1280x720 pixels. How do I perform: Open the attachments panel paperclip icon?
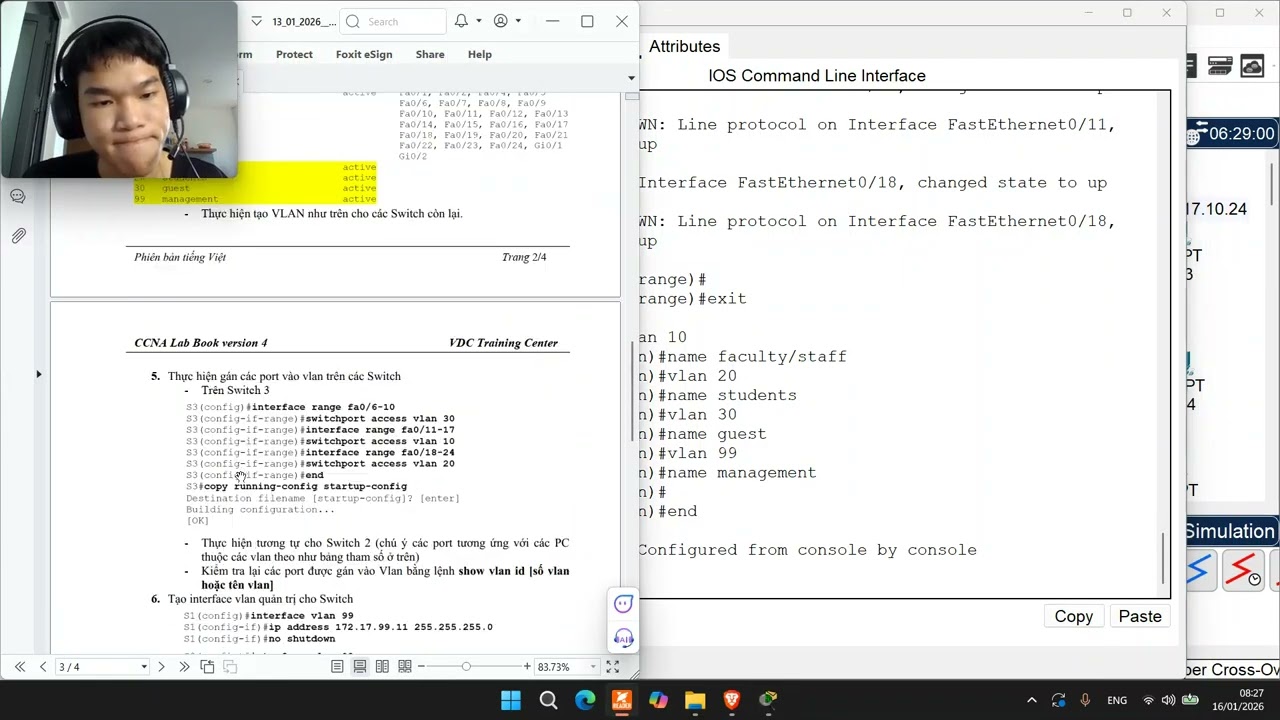[x=18, y=236]
